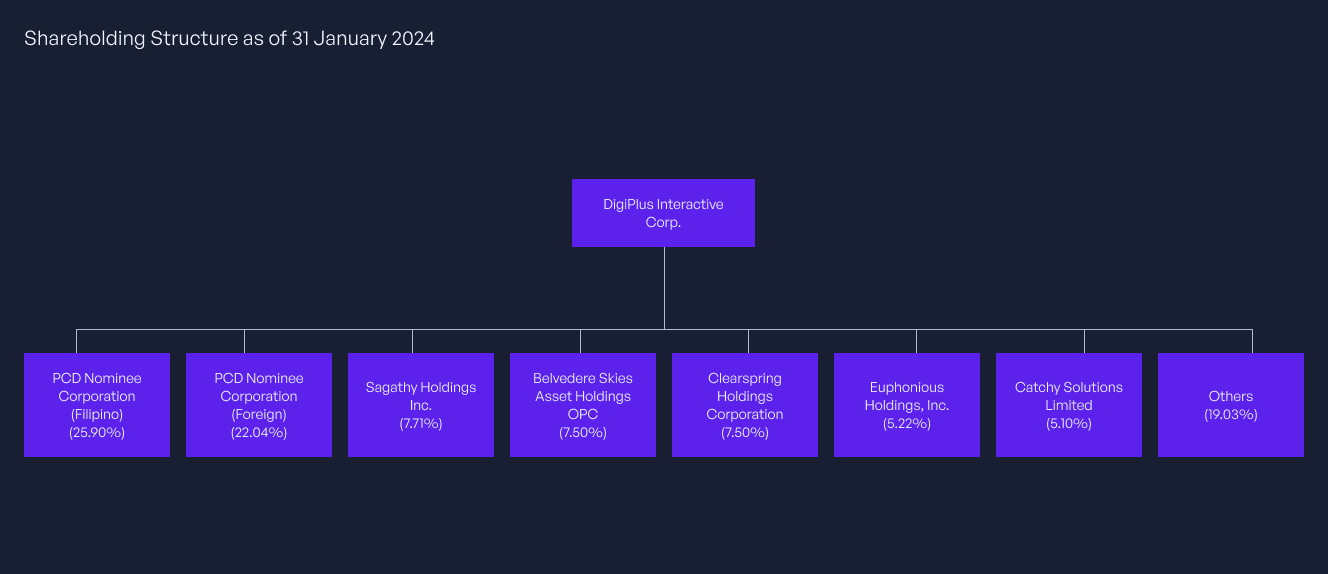Select the PCD Nominee Corporation (Filipino) box
The image size is (1328, 574).
pos(97,405)
